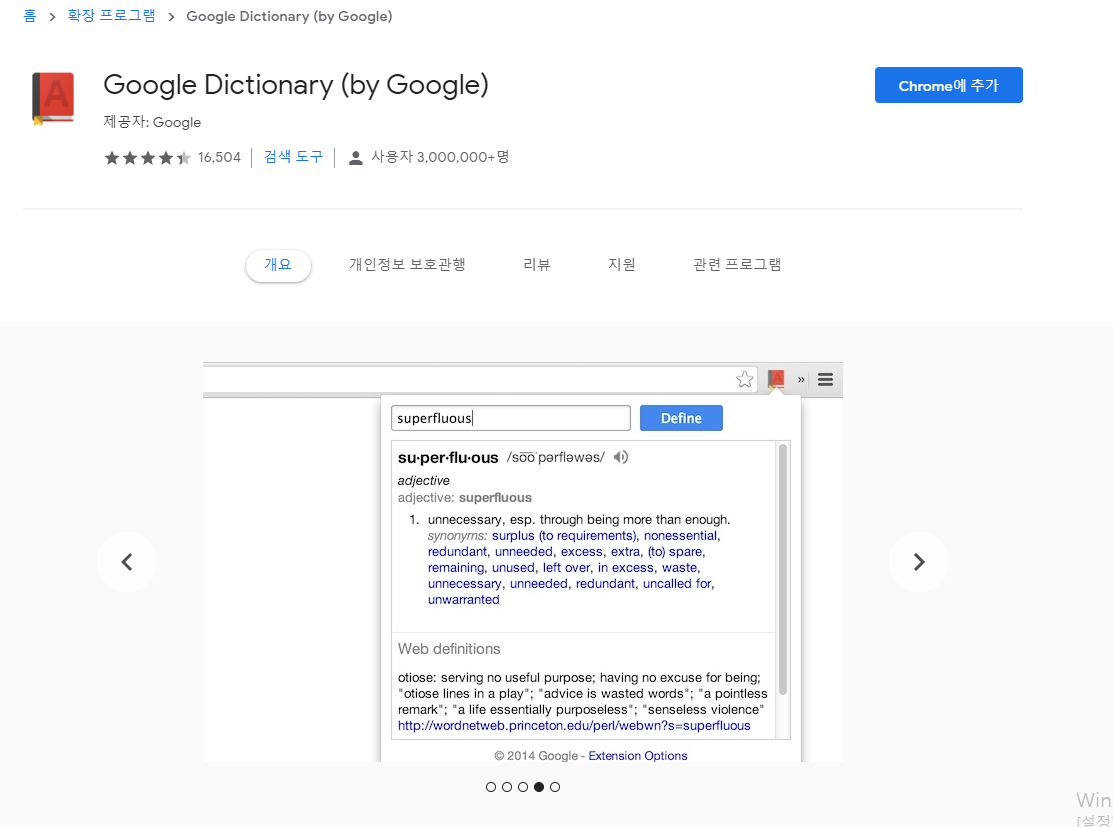Click the hamburger menu icon in screenshot
This screenshot has width=1113, height=827.
coord(825,380)
